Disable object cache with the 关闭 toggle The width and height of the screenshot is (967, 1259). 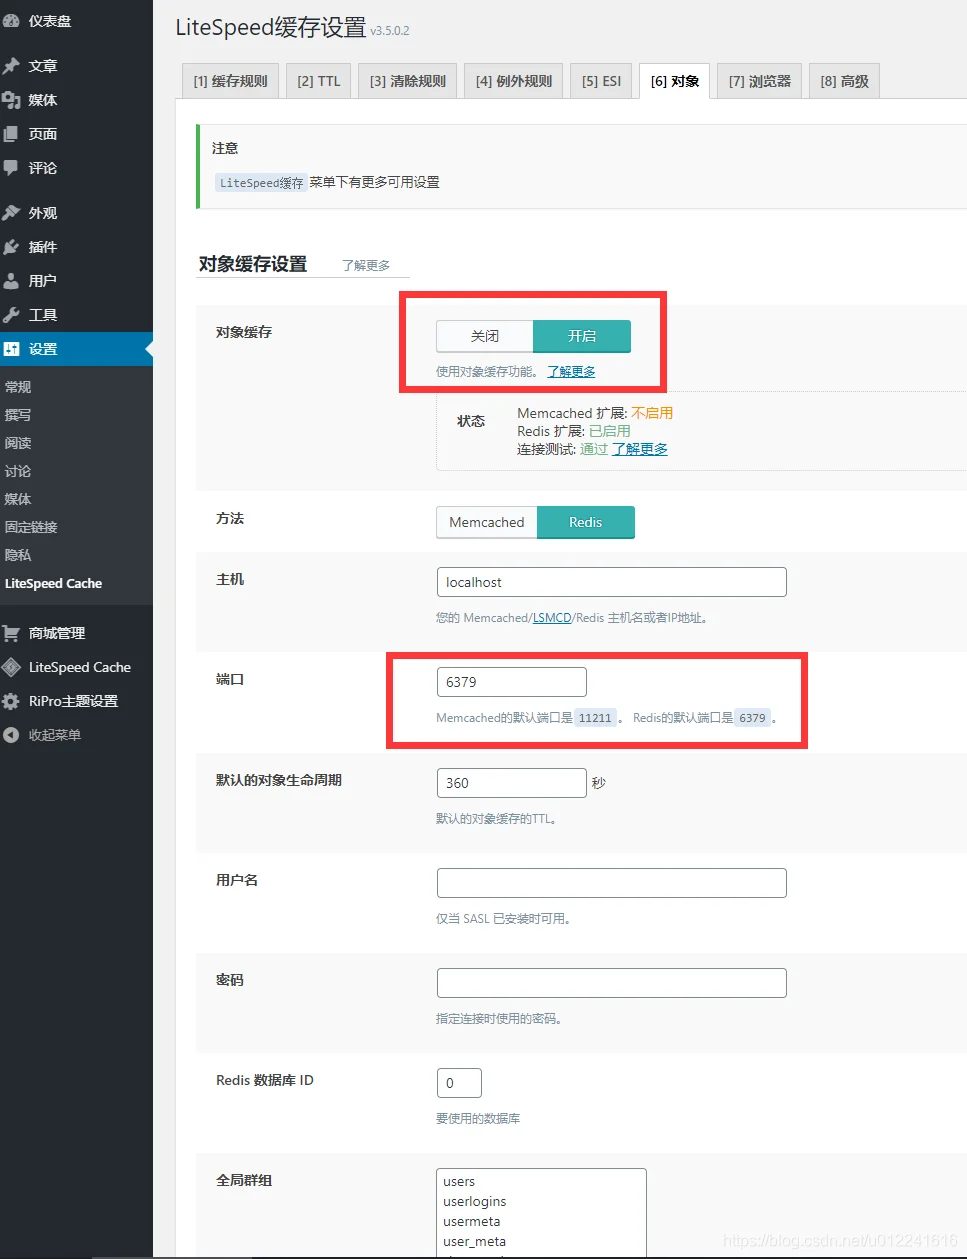tap(483, 336)
